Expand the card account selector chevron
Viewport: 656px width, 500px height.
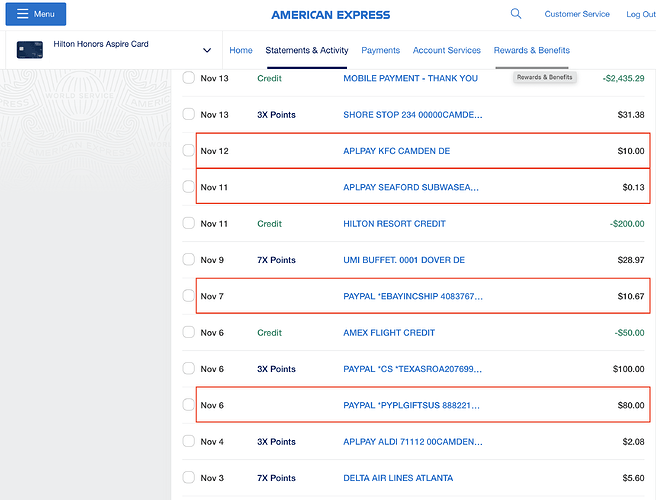(207, 50)
